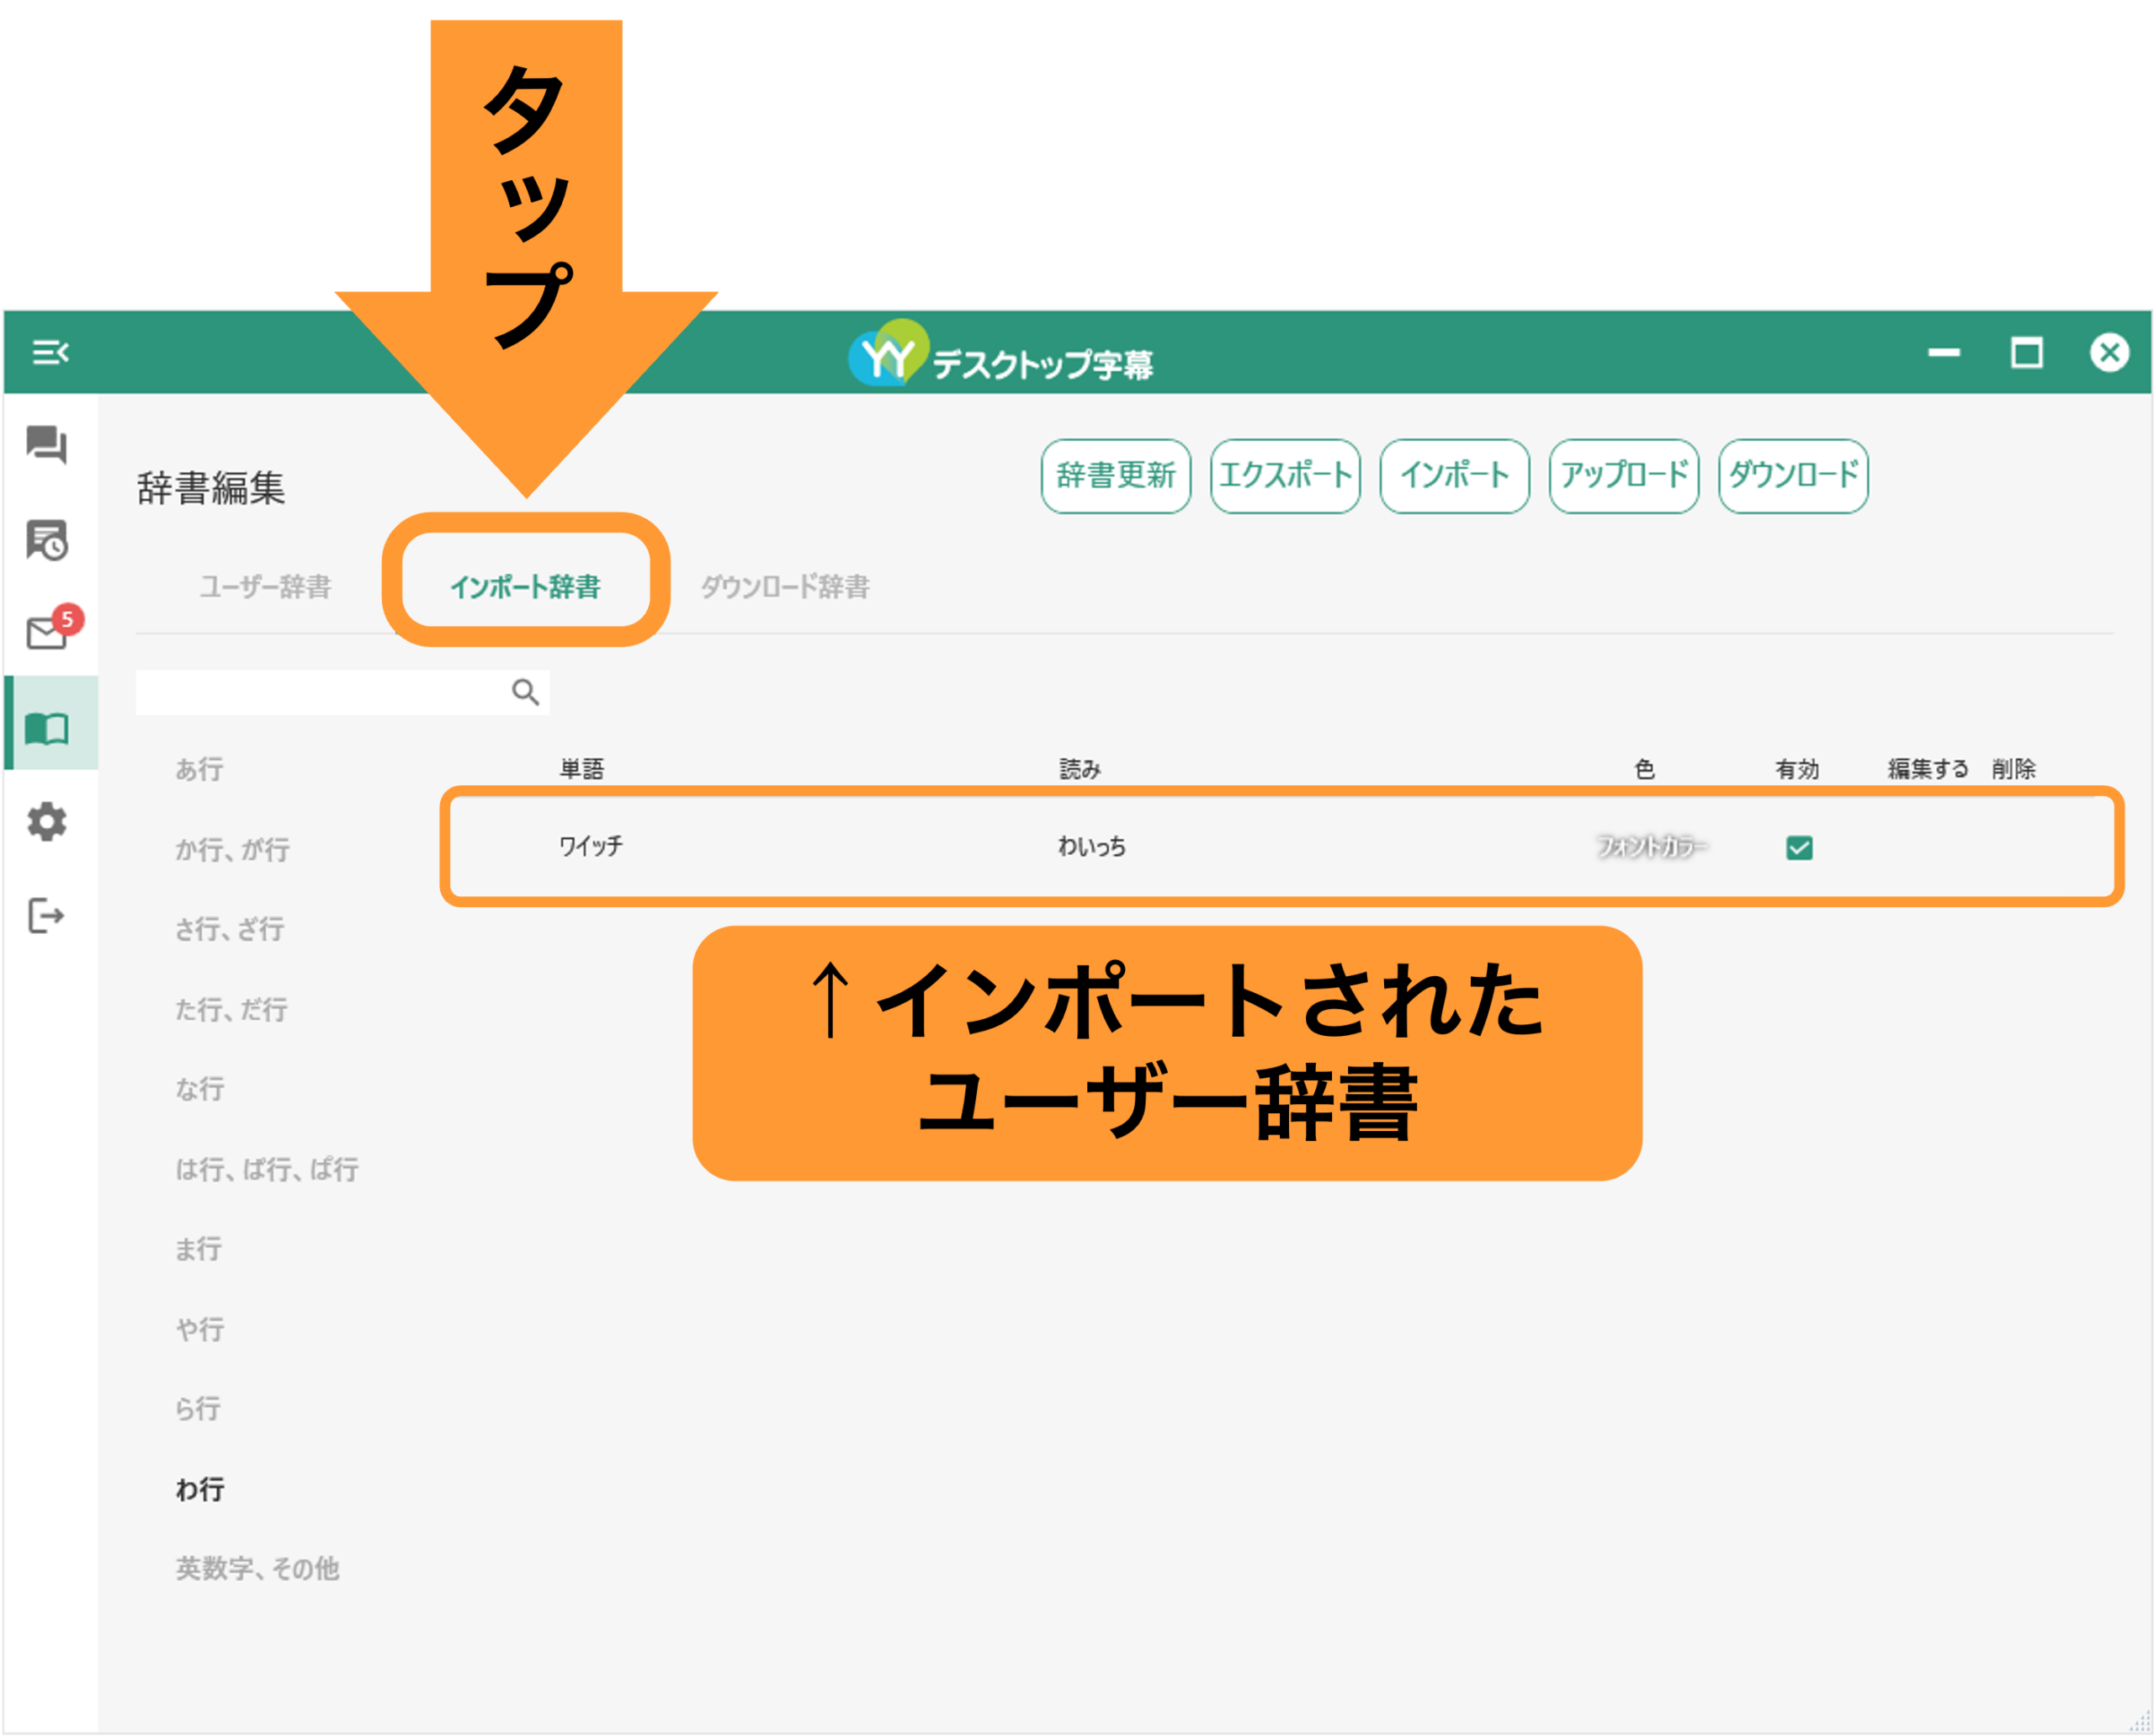
Task: Select the dictionary book sidebar icon
Action: [x=47, y=729]
